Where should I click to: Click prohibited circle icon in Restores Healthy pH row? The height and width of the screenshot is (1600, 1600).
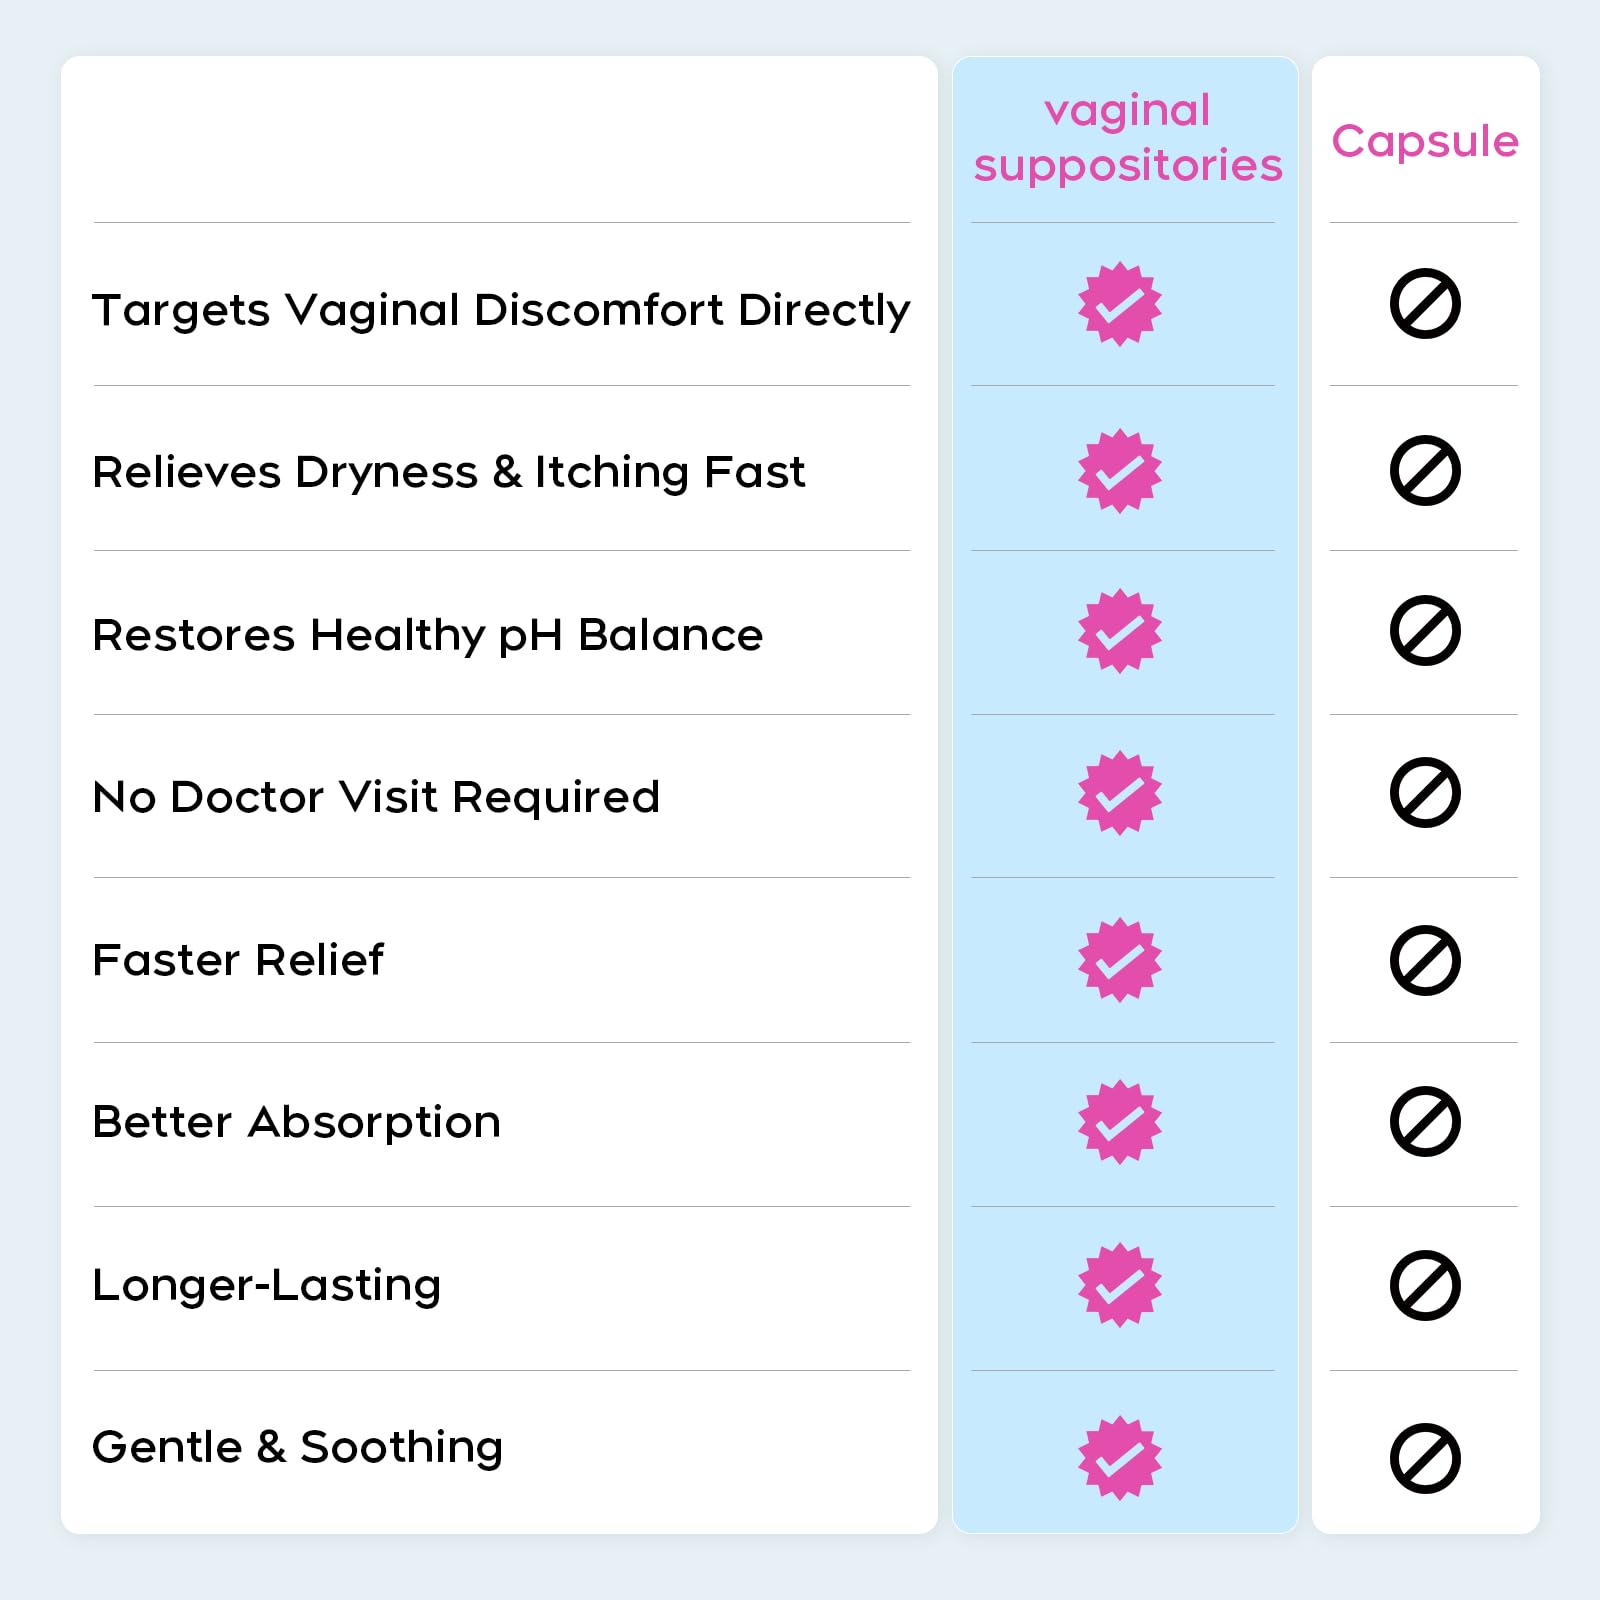click(x=1425, y=631)
